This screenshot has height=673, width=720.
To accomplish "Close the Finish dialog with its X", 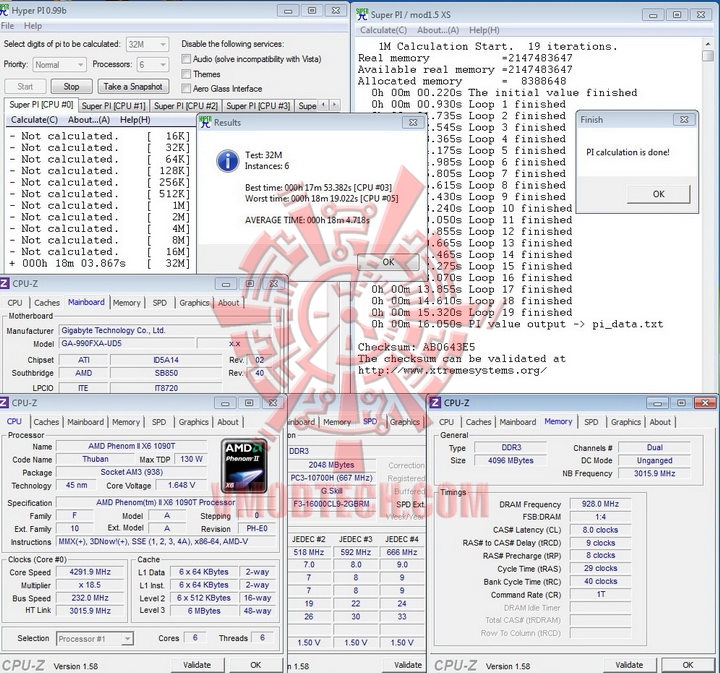I will click(684, 119).
